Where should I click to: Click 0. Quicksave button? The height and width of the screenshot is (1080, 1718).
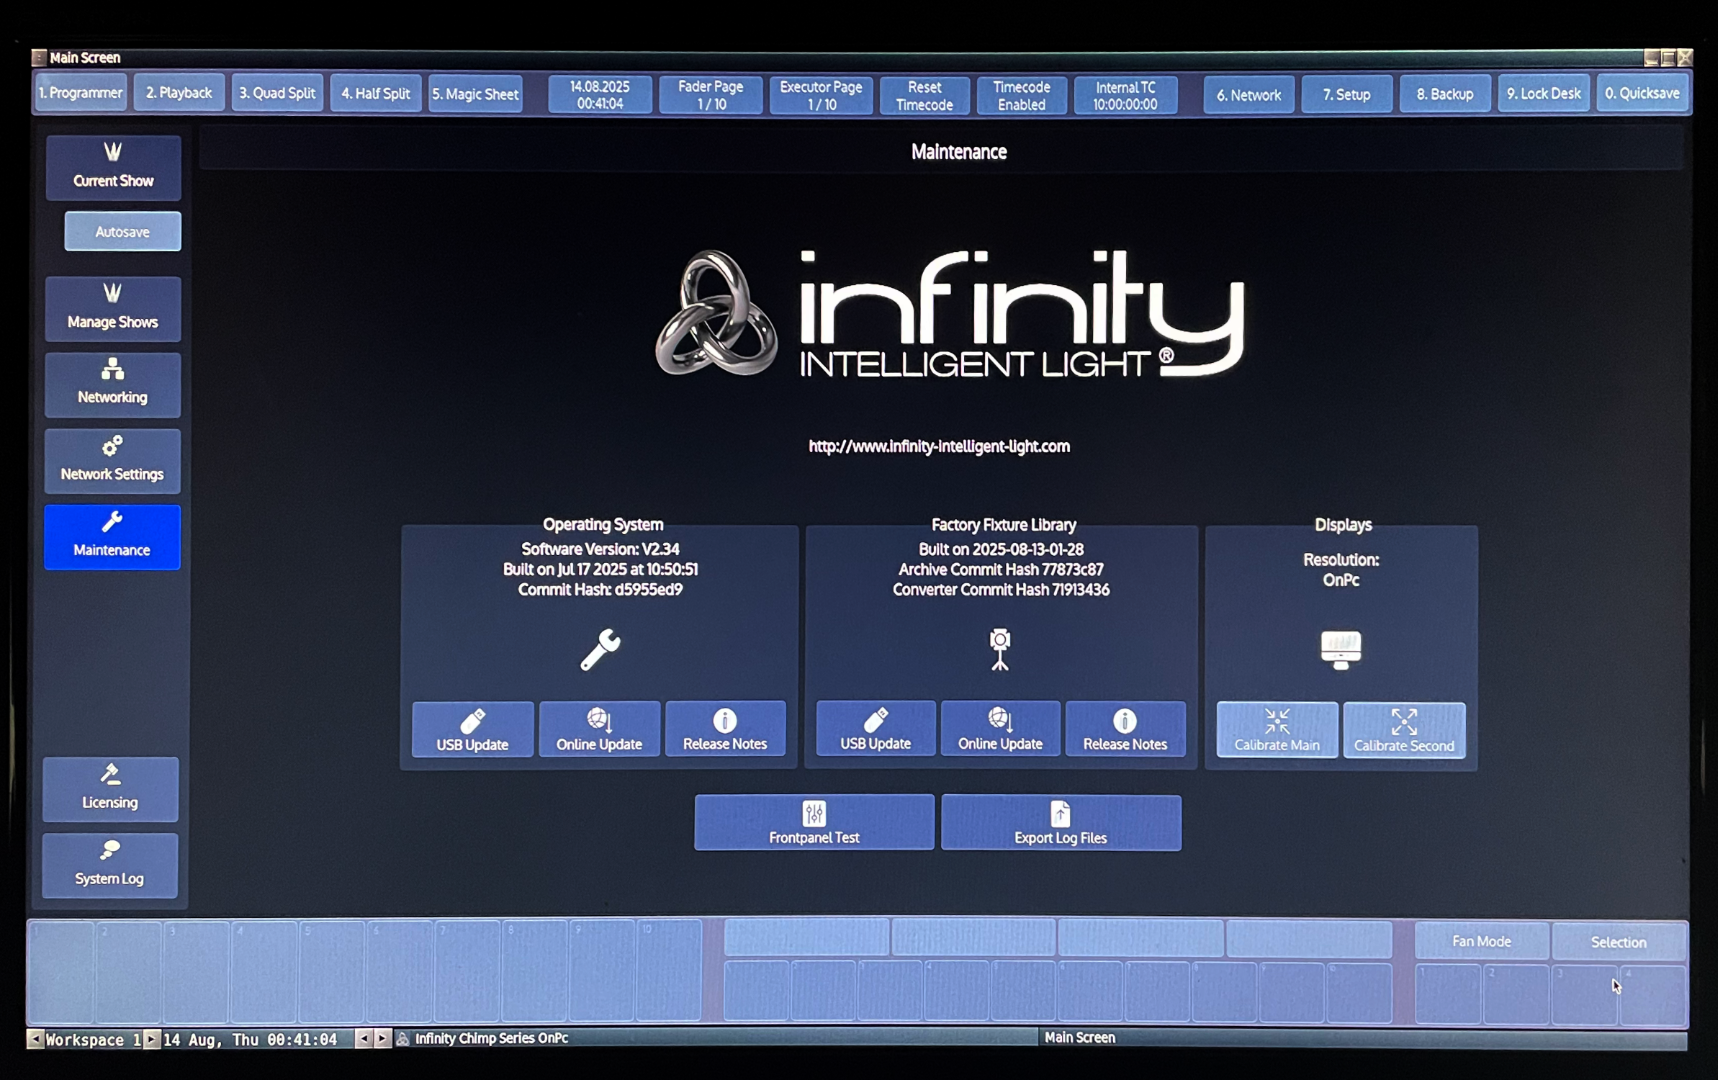[1642, 93]
